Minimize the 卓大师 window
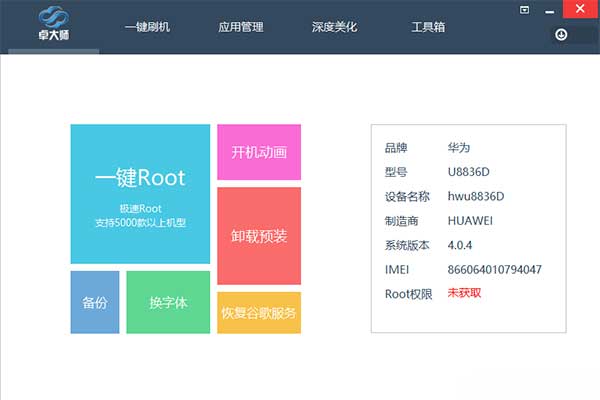600x400 pixels. (x=549, y=11)
